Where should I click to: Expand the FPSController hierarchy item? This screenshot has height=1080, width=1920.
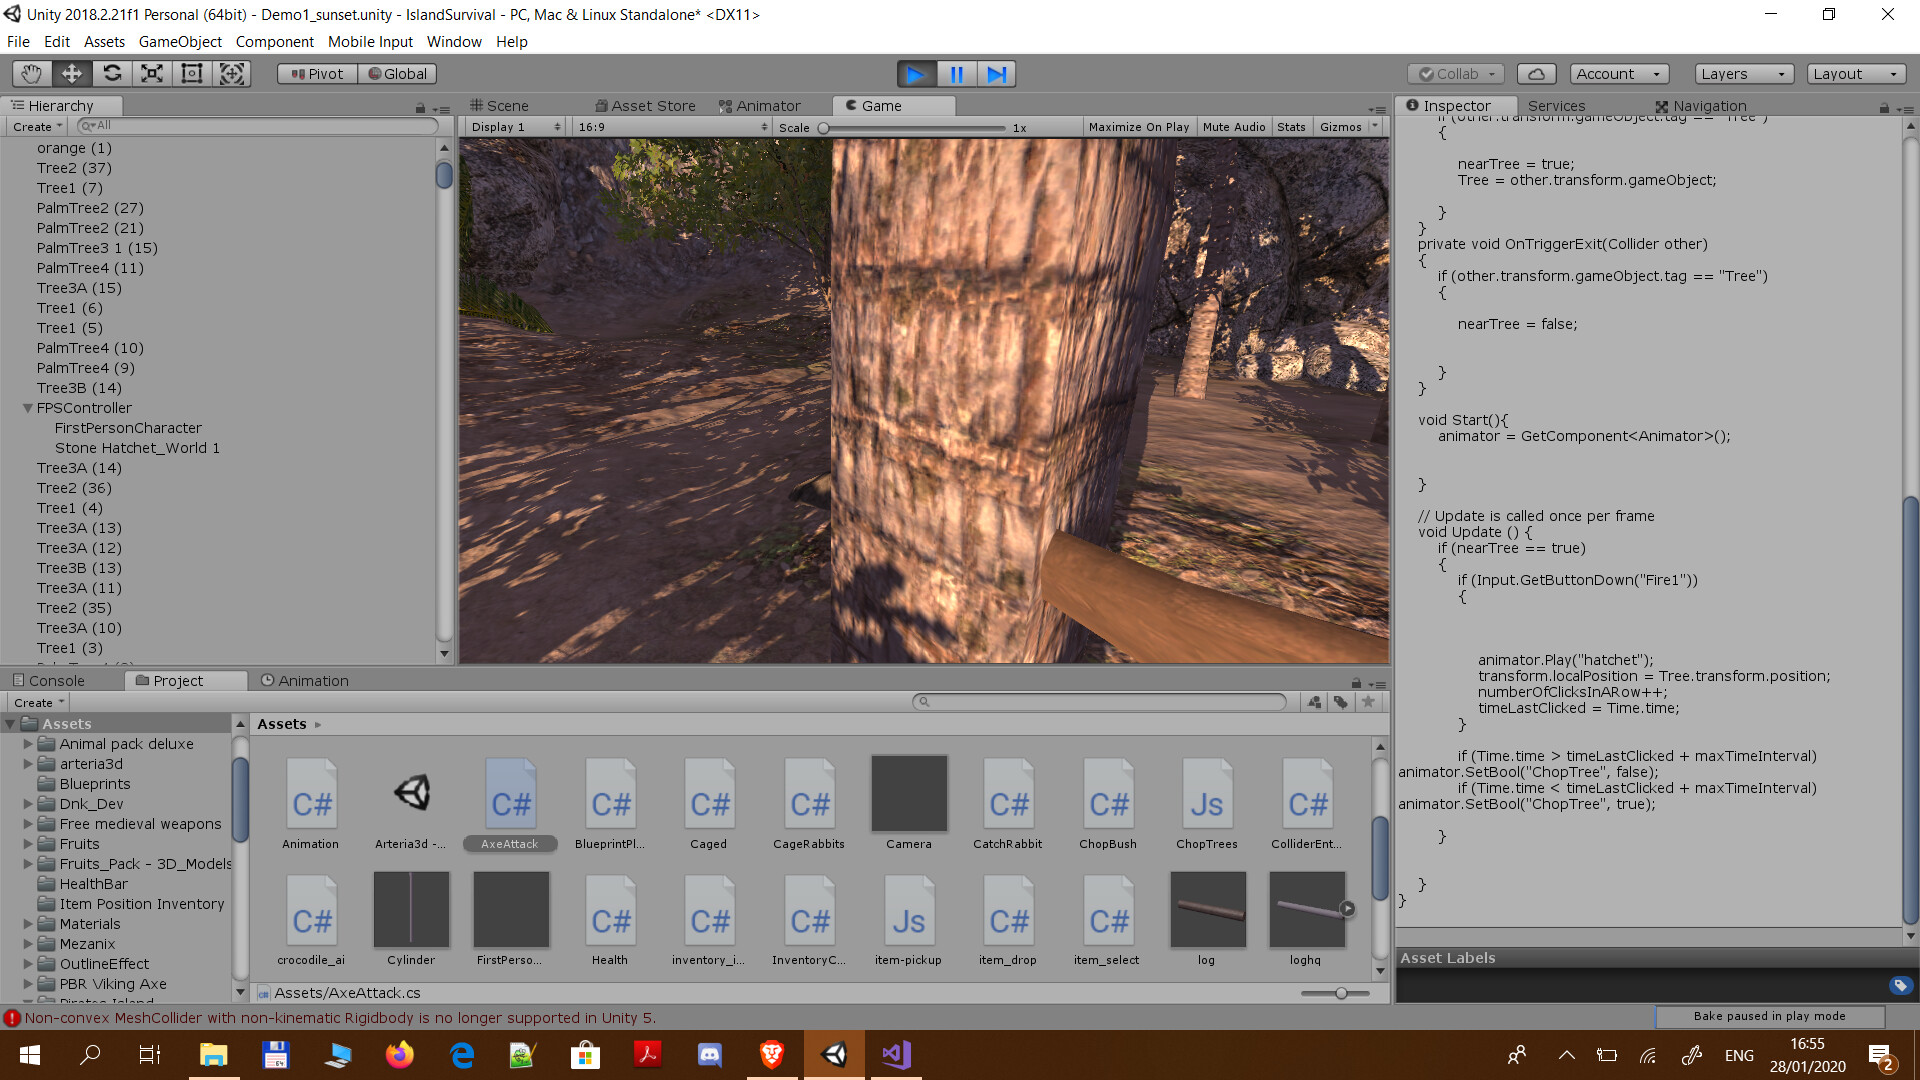[28, 407]
